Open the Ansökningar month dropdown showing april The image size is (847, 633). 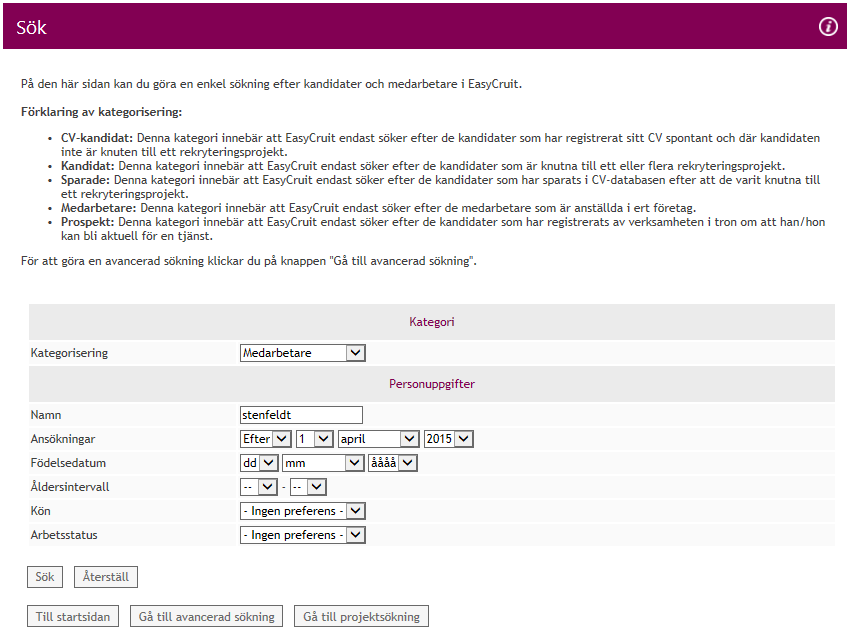point(379,439)
